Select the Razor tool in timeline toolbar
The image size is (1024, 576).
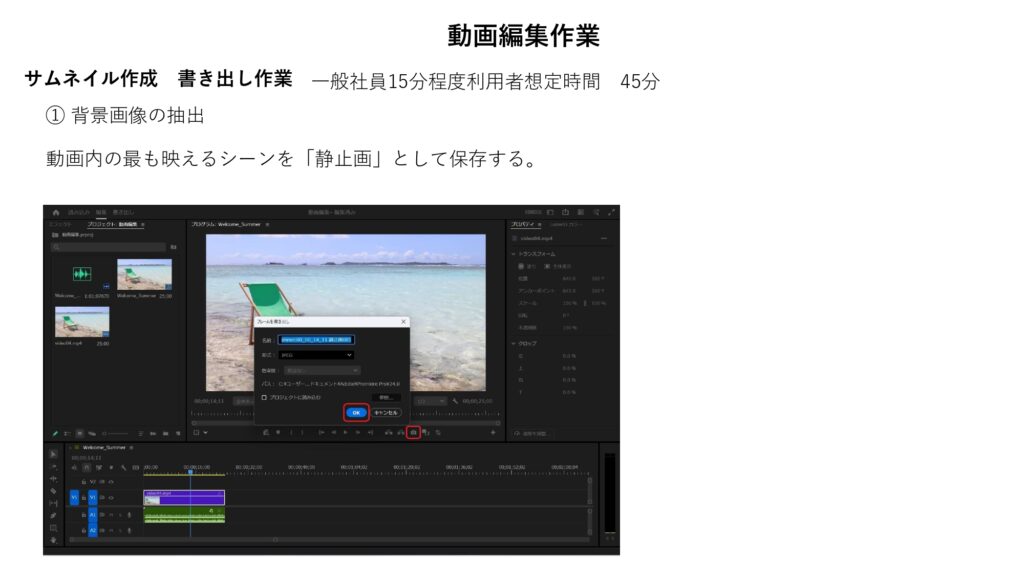coord(54,491)
